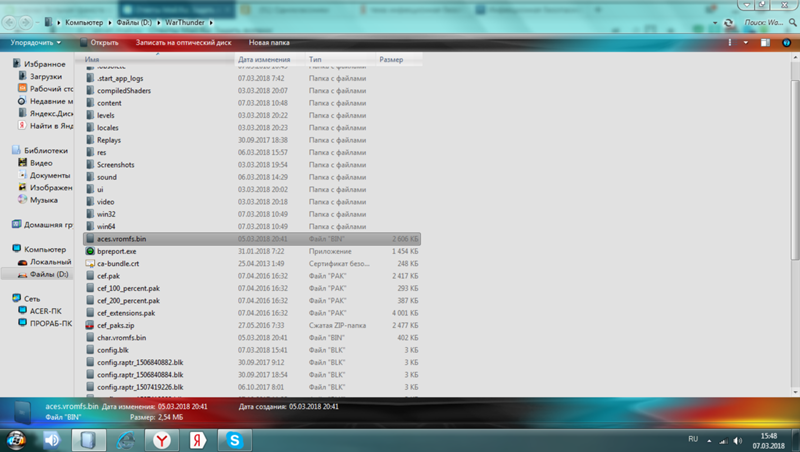The height and width of the screenshot is (452, 800).
Task: Launch Yandex Browser from taskbar
Action: tap(162, 440)
